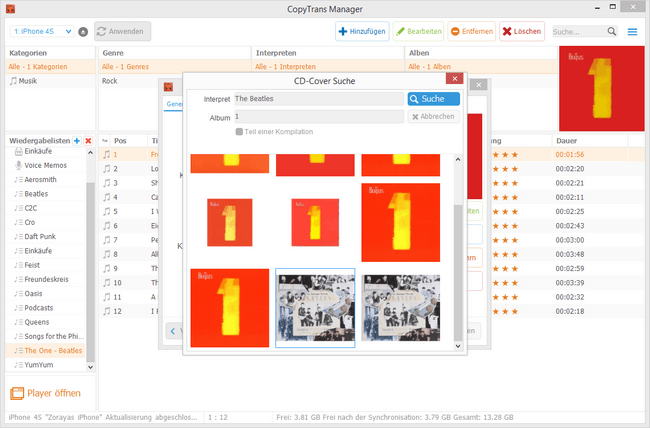This screenshot has height=428, width=650.
Task: Click the Player öffnen window icon
Action: point(17,393)
